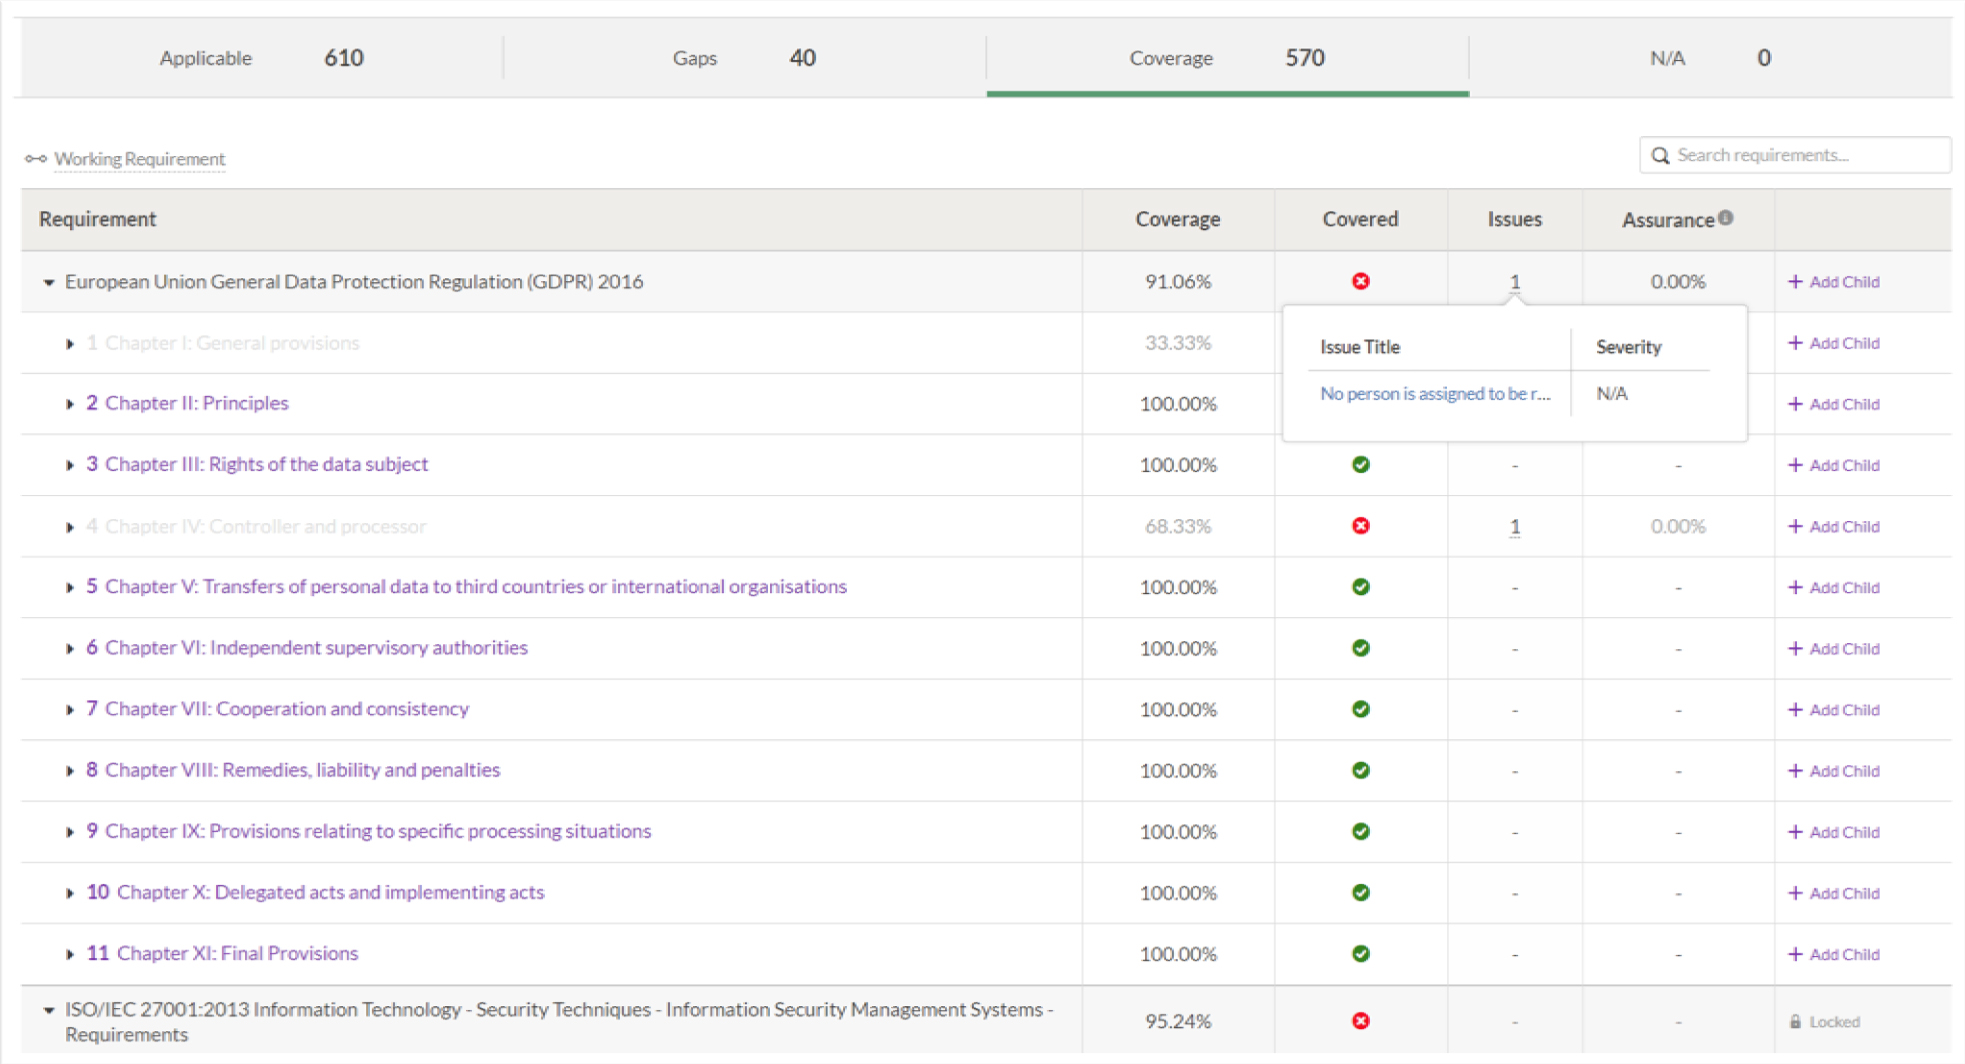Click green covered icon in Chapter III row
Viewport: 1965px width, 1064px height.
1360,464
